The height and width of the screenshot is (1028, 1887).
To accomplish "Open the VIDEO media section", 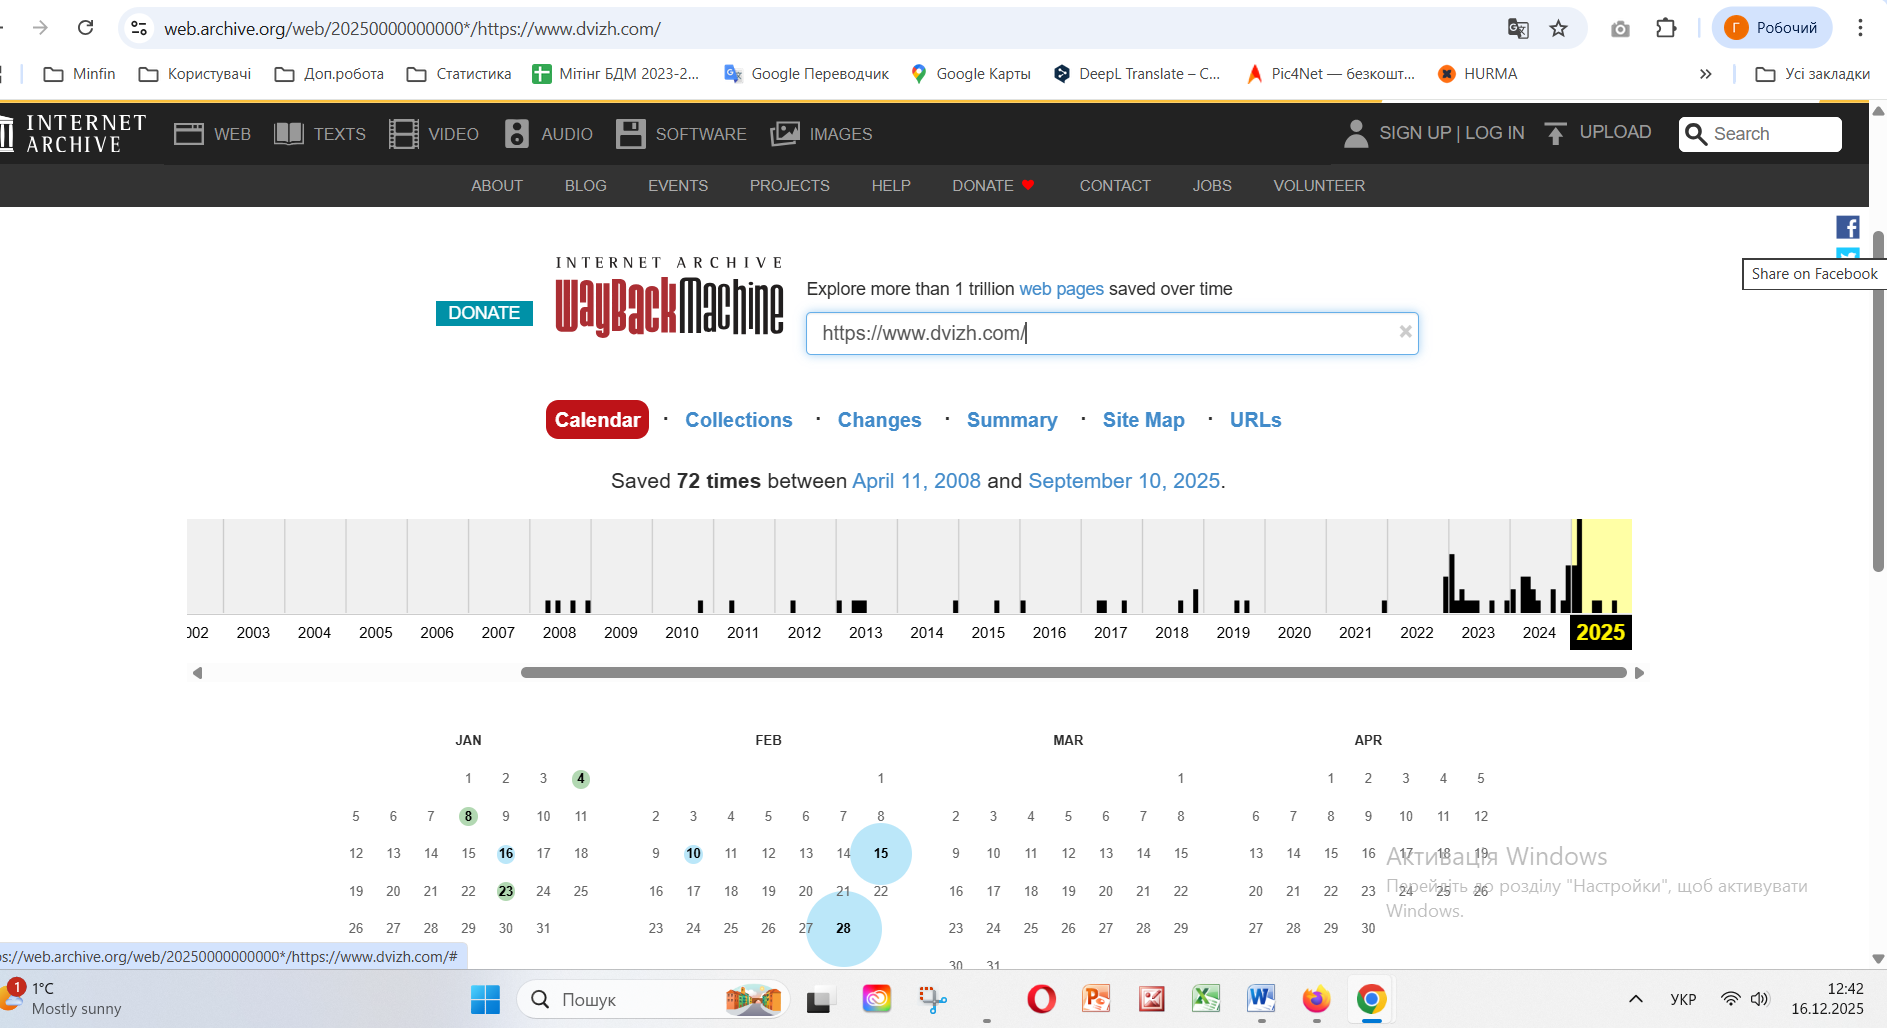I will tap(434, 134).
